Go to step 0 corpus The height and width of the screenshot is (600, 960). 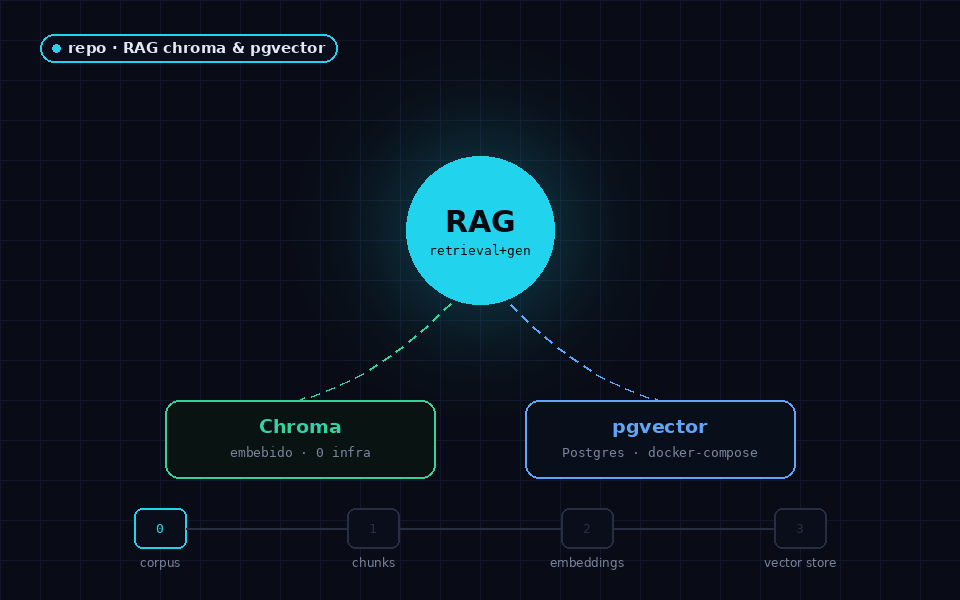pyautogui.click(x=160, y=528)
